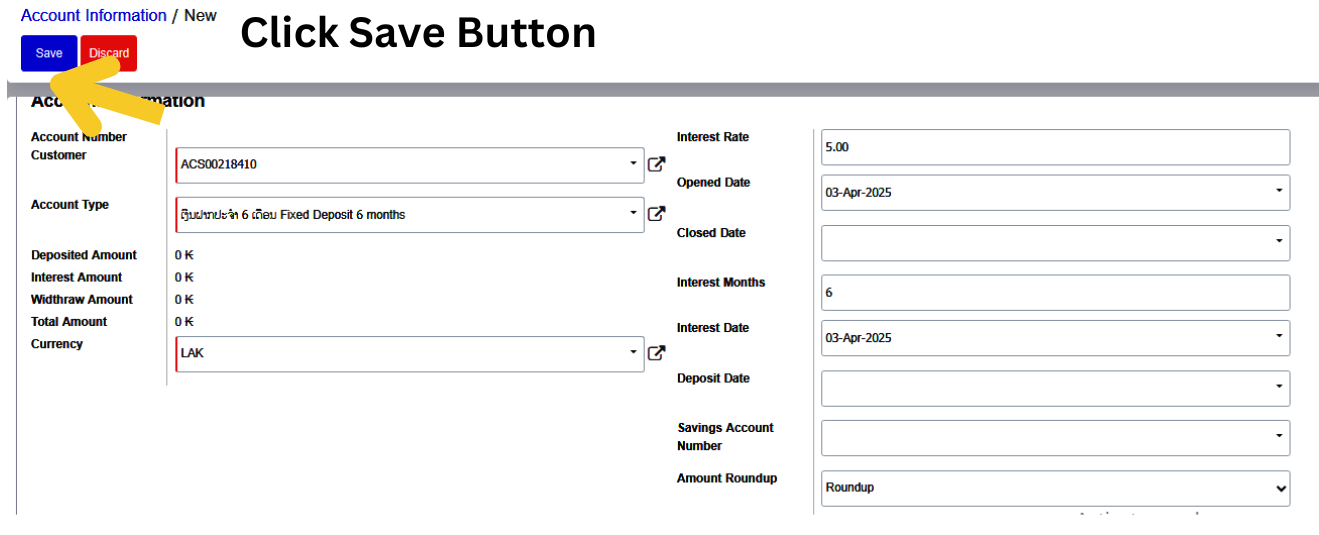
Task: Go to Account Information breadcrumb link
Action: click(x=94, y=15)
